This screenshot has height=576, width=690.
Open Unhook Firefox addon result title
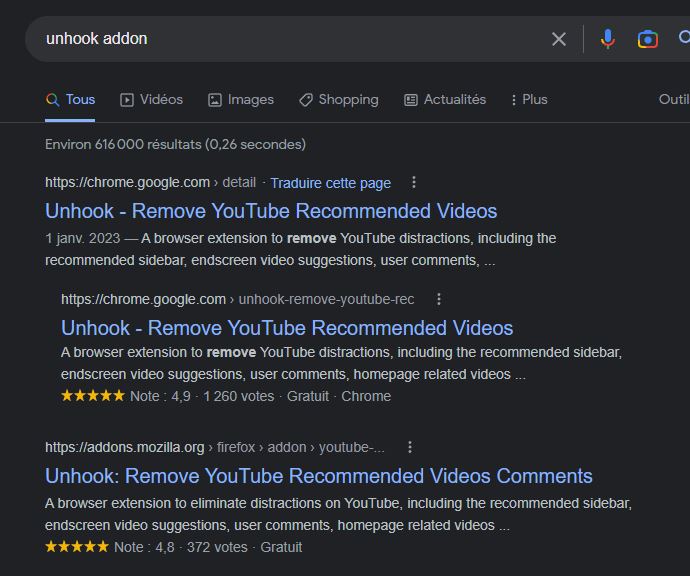(x=319, y=476)
